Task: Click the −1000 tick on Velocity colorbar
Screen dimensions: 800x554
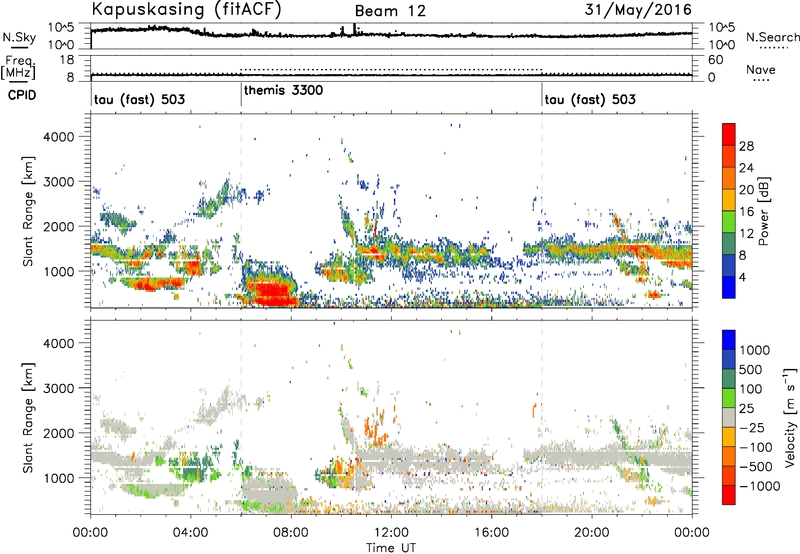Action: coord(759,486)
